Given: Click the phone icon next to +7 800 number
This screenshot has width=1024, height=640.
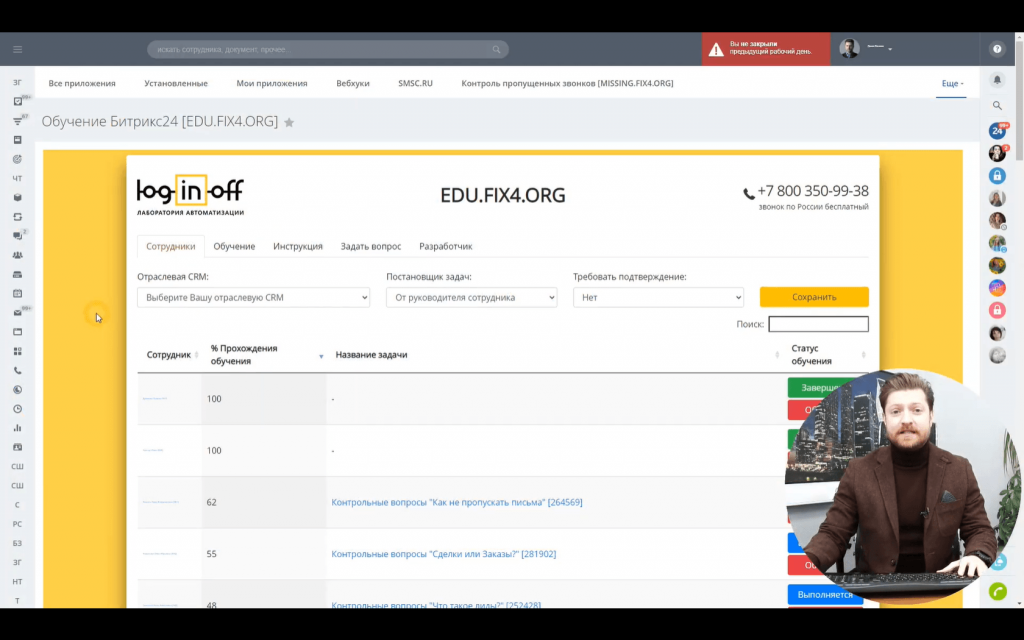Looking at the screenshot, I should point(748,193).
